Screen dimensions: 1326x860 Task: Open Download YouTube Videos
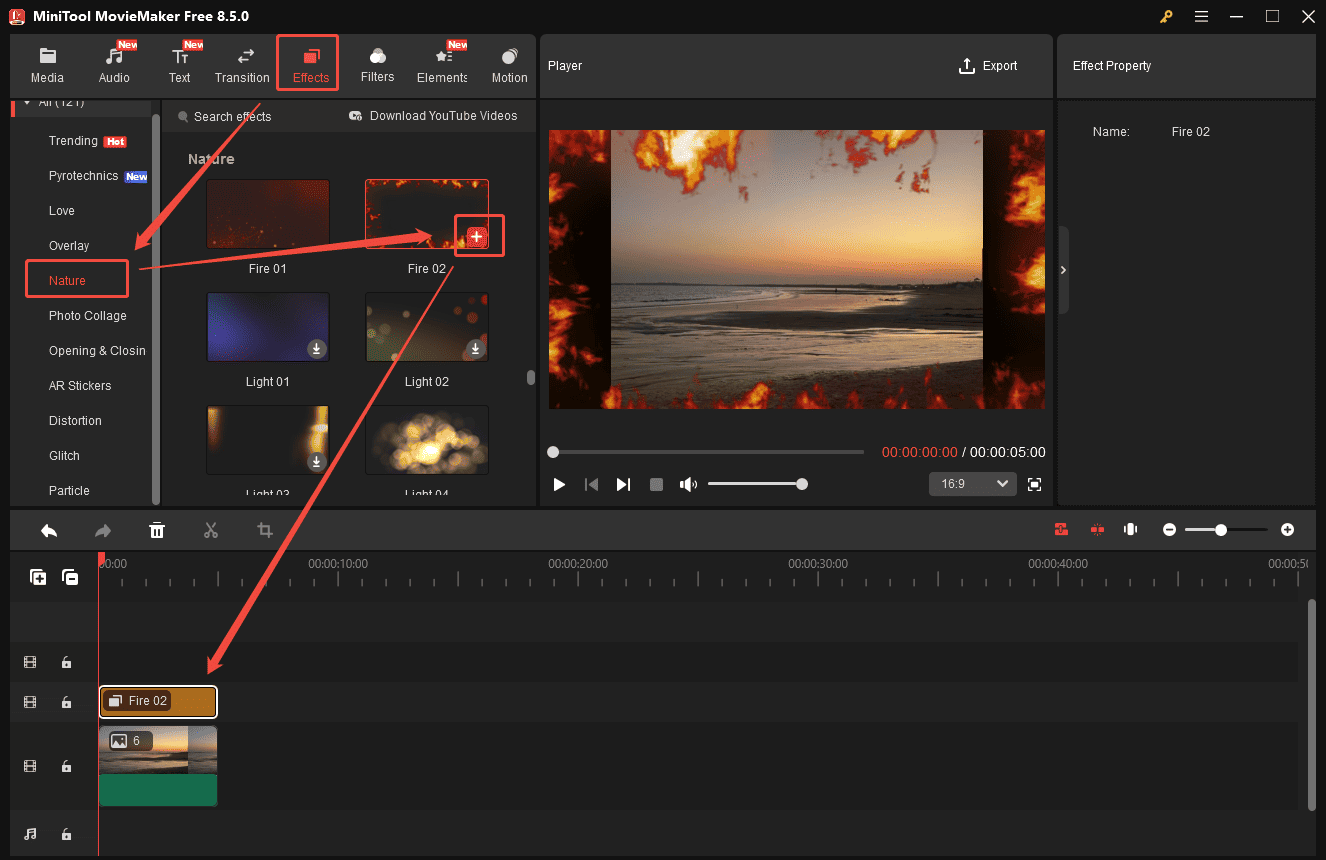coord(433,116)
